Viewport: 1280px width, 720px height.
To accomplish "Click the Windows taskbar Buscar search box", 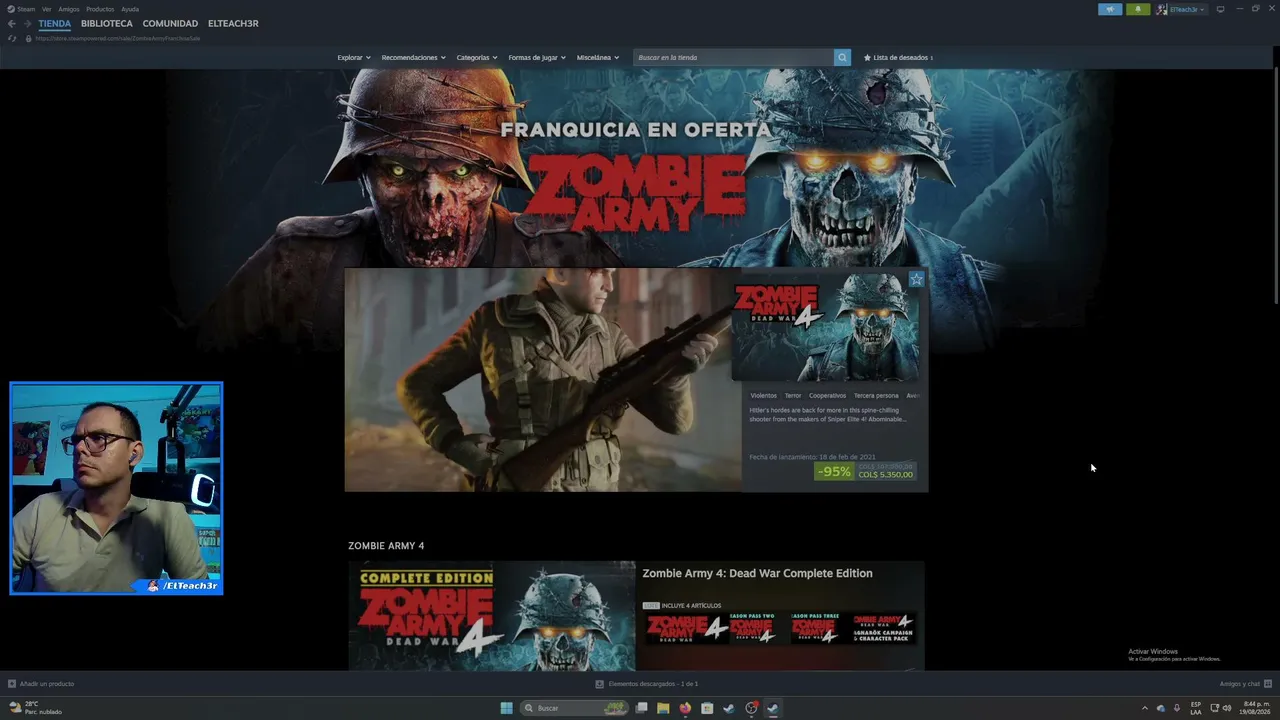I will [x=575, y=708].
